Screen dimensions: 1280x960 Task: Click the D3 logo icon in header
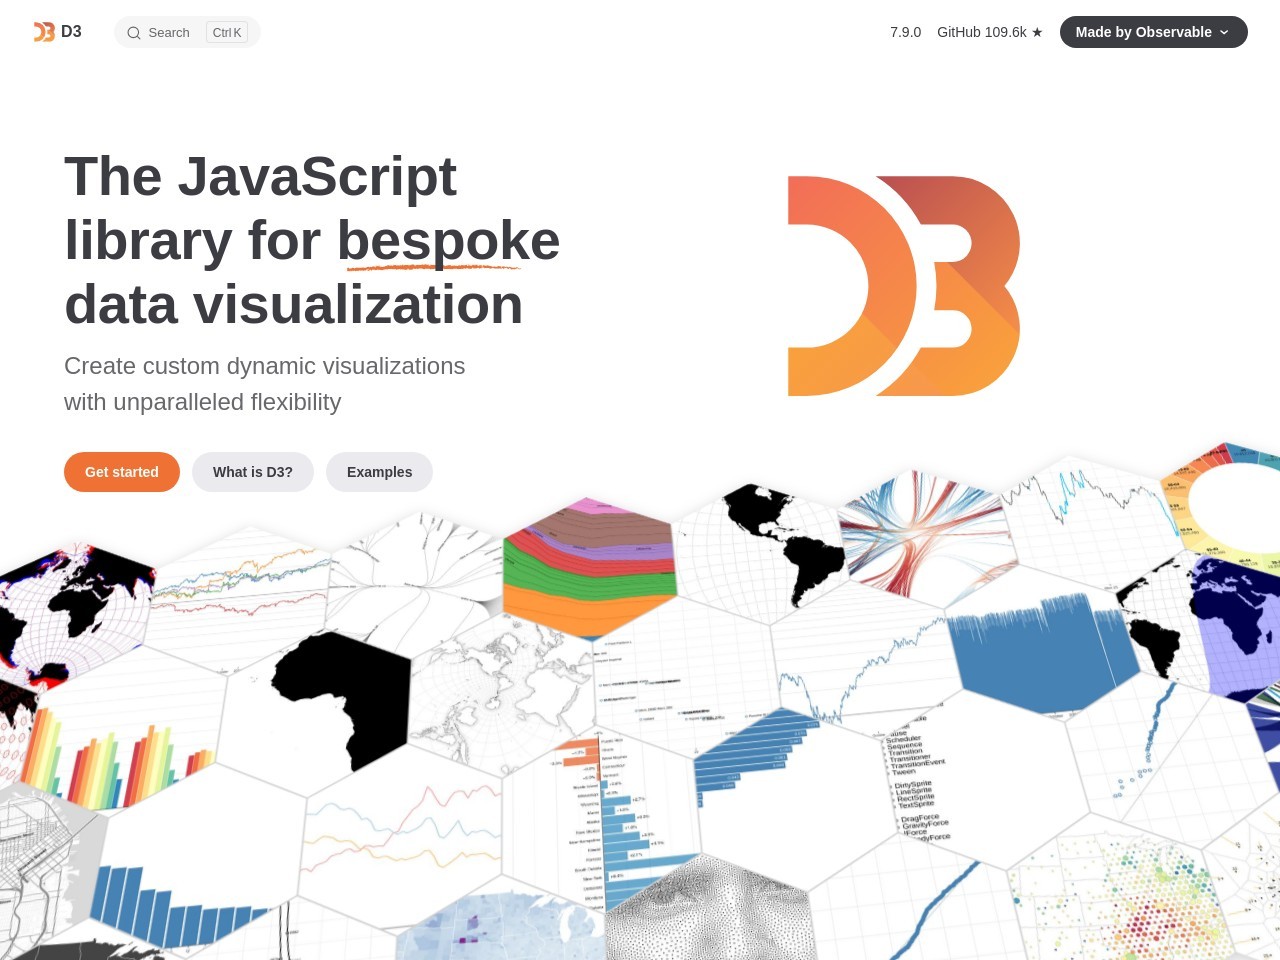pyautogui.click(x=44, y=32)
